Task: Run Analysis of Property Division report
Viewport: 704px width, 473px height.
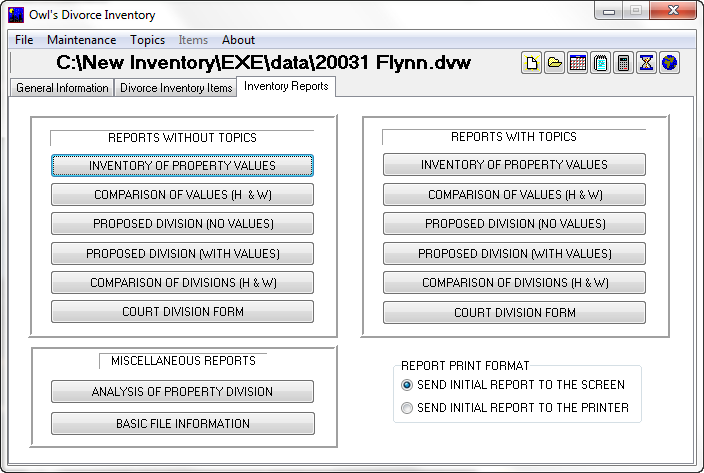Action: pyautogui.click(x=182, y=392)
